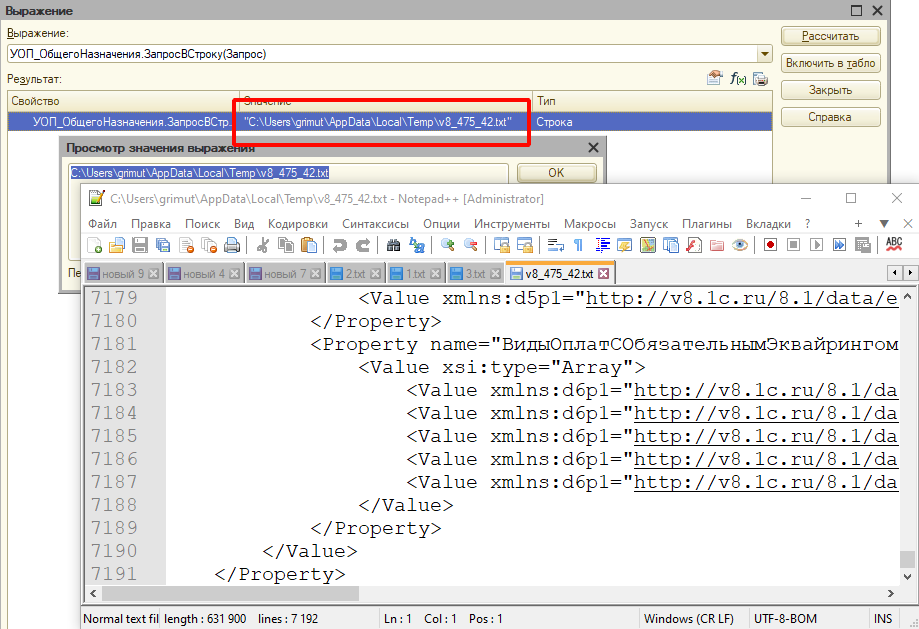The width and height of the screenshot is (919, 629).
Task: Toggle show all characters pilcrow icon
Action: [578, 244]
